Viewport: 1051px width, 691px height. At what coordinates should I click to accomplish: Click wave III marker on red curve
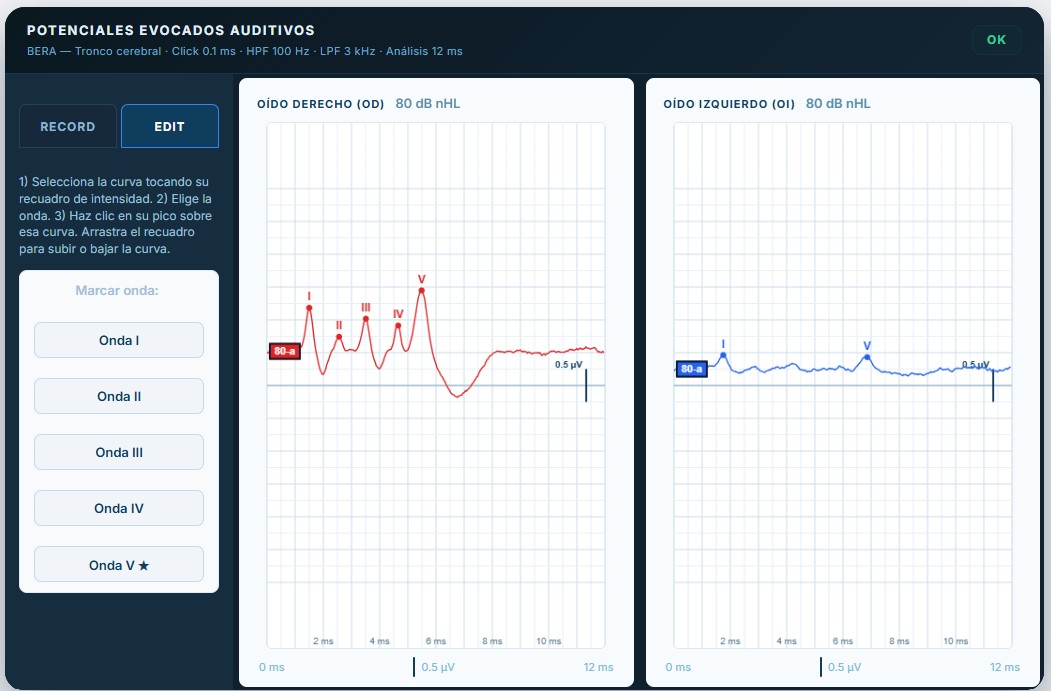(x=366, y=319)
